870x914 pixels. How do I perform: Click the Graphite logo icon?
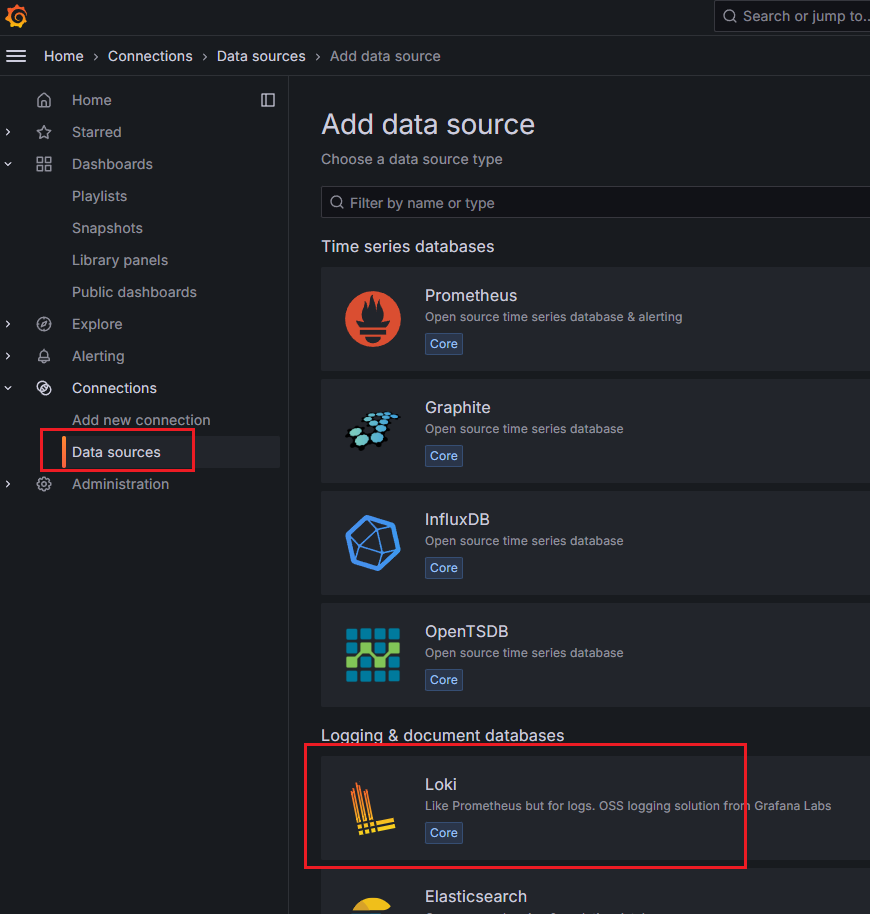(373, 431)
